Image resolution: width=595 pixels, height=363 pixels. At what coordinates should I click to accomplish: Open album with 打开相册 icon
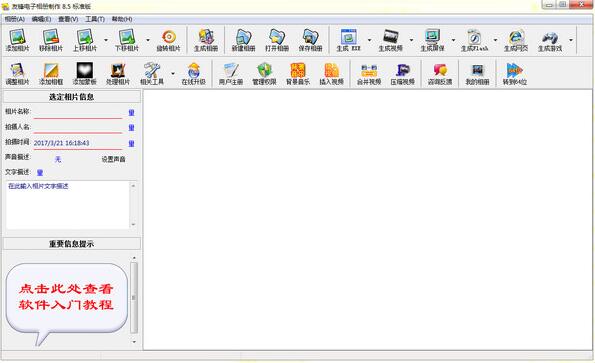277,37
